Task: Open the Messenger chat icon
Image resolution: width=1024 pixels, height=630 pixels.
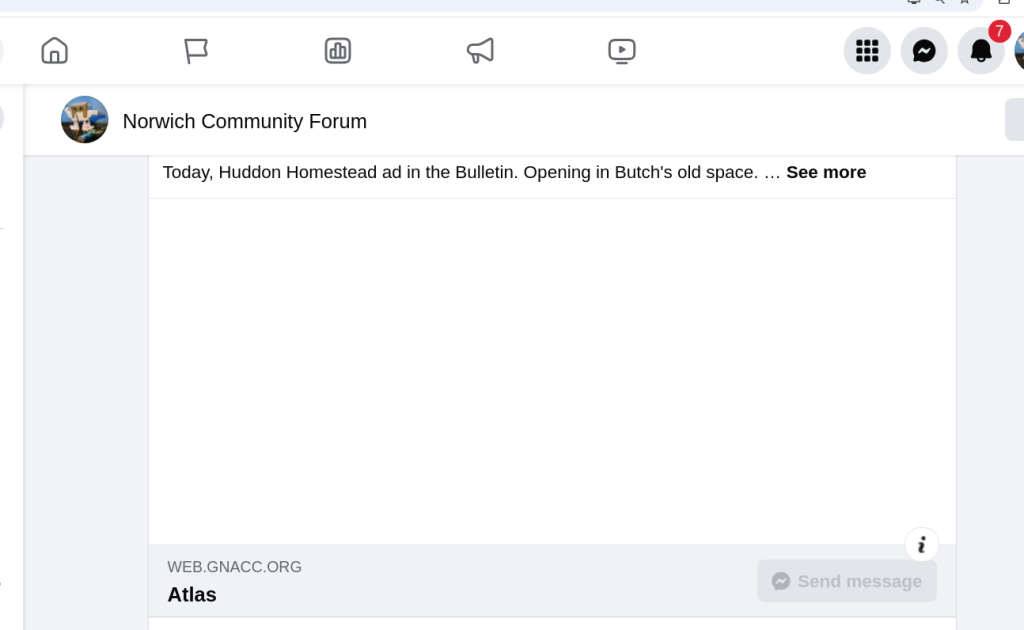Action: [924, 51]
